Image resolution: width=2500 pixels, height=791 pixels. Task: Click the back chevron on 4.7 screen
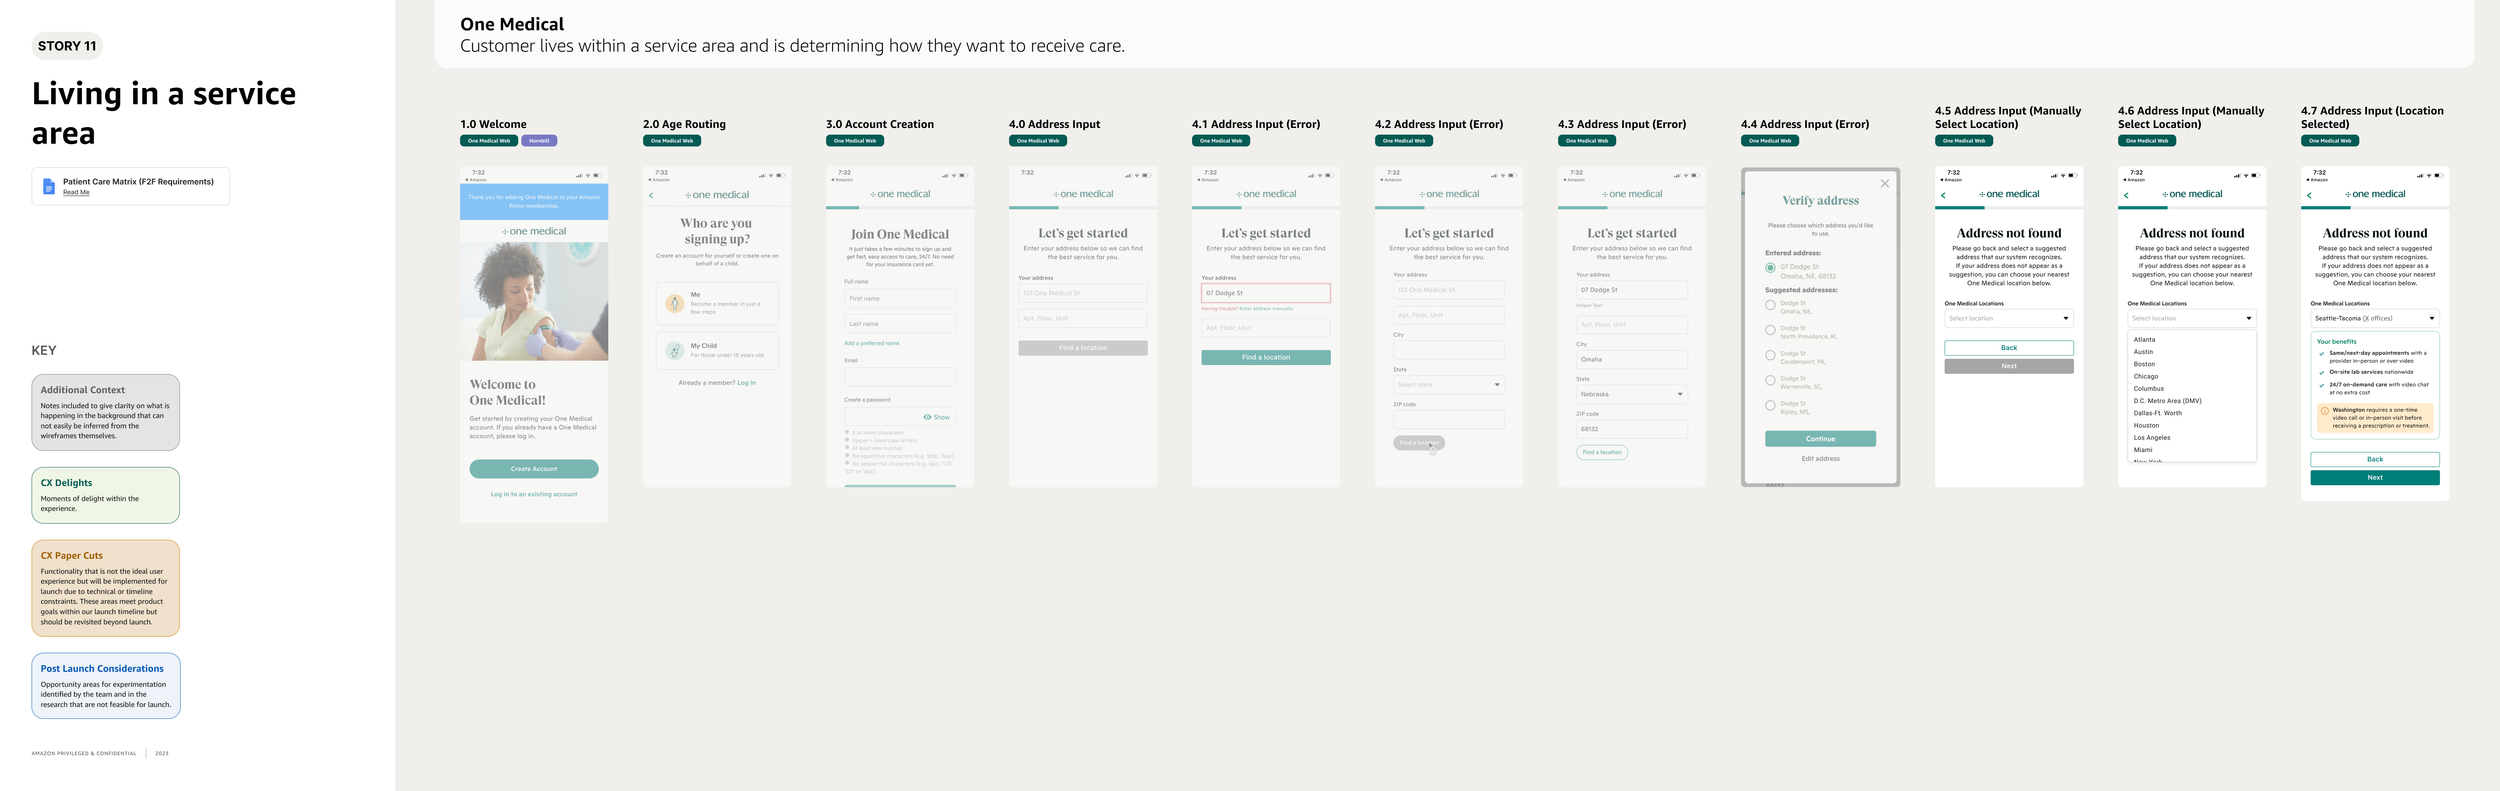click(2309, 195)
